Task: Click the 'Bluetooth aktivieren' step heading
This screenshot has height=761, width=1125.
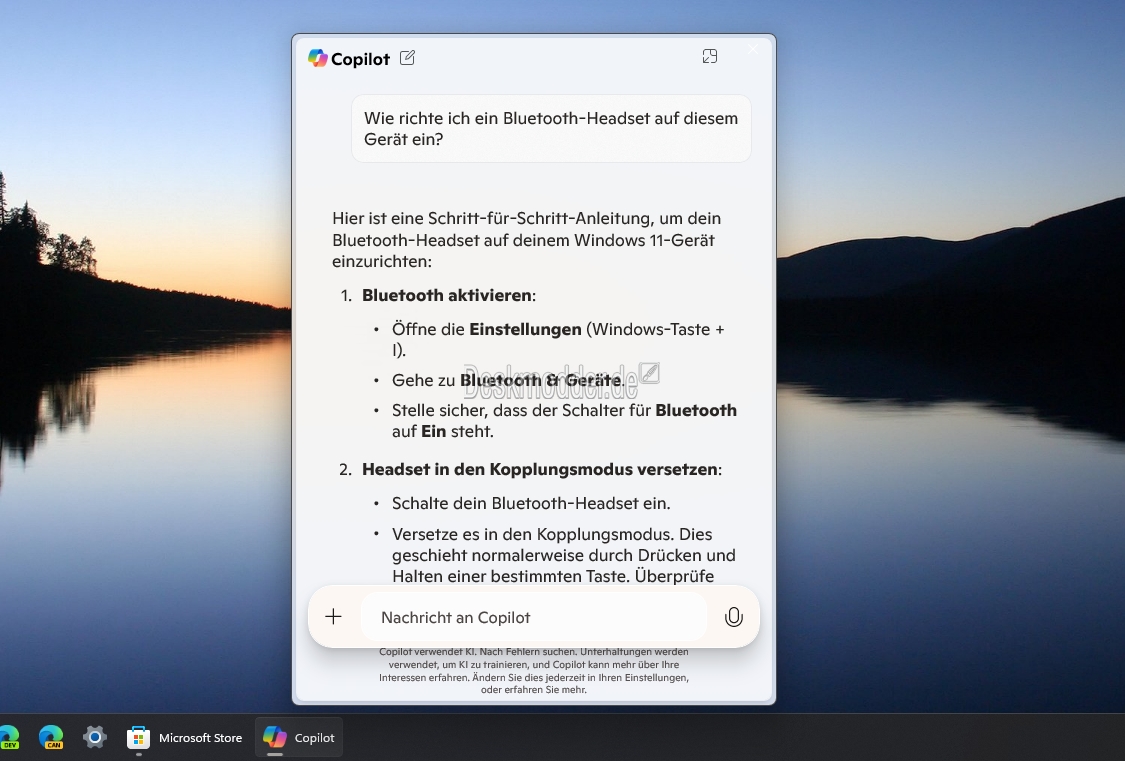Action: coord(448,296)
